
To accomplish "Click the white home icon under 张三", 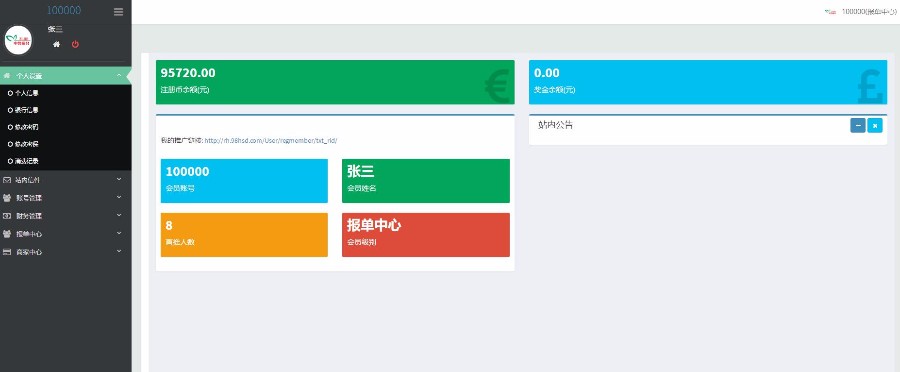I will coord(56,44).
